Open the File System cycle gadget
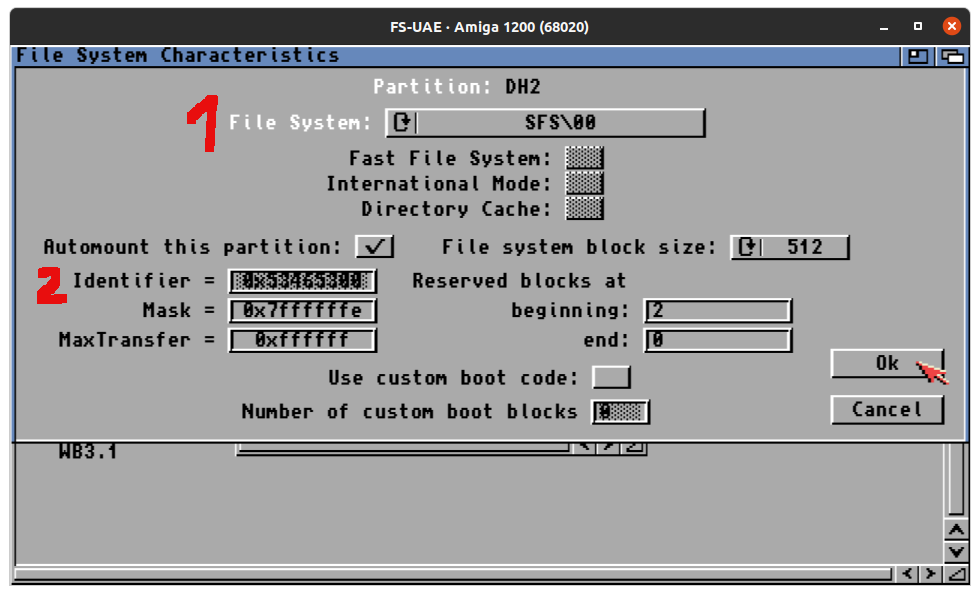Image resolution: width=980 pixels, height=595 pixels. (x=545, y=122)
